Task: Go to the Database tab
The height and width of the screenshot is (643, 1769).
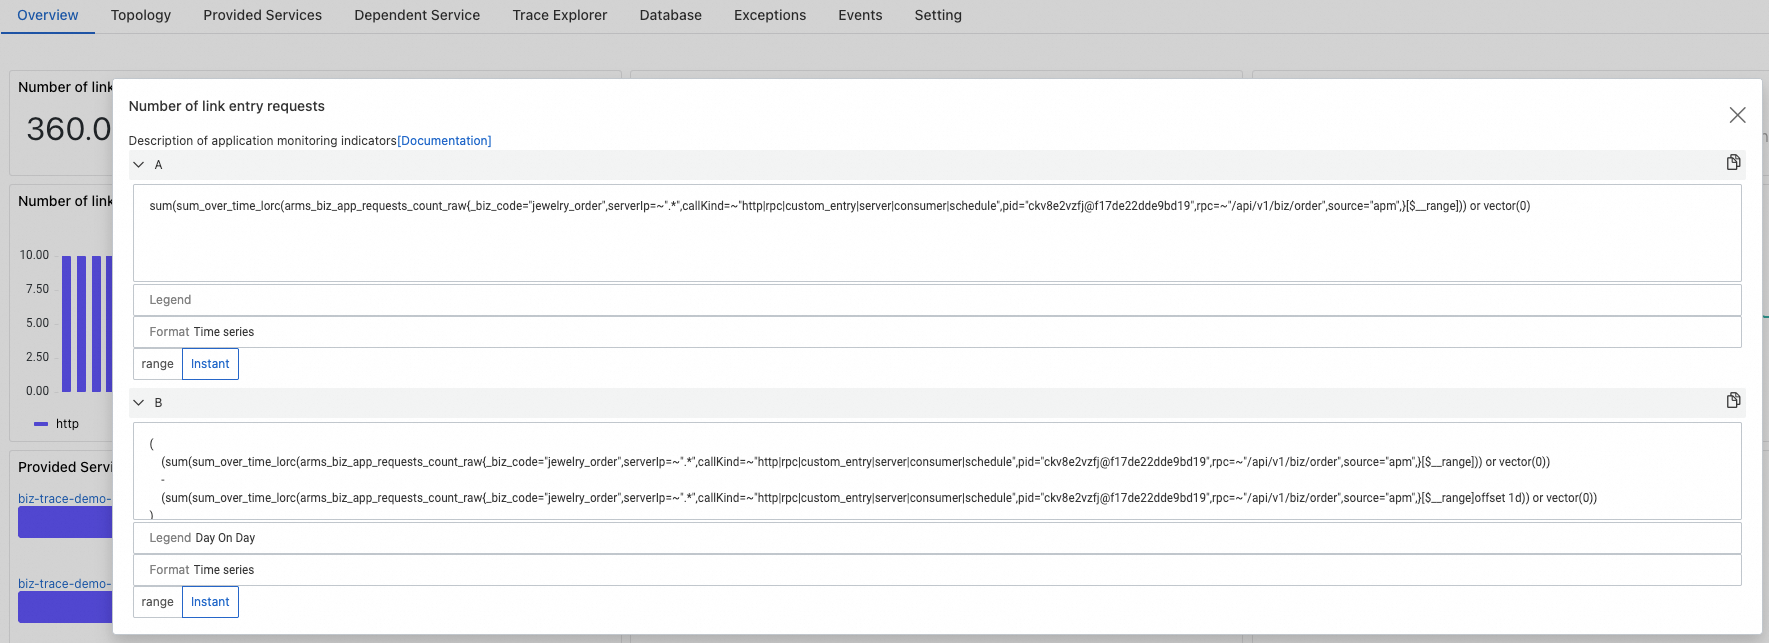Action: (671, 15)
